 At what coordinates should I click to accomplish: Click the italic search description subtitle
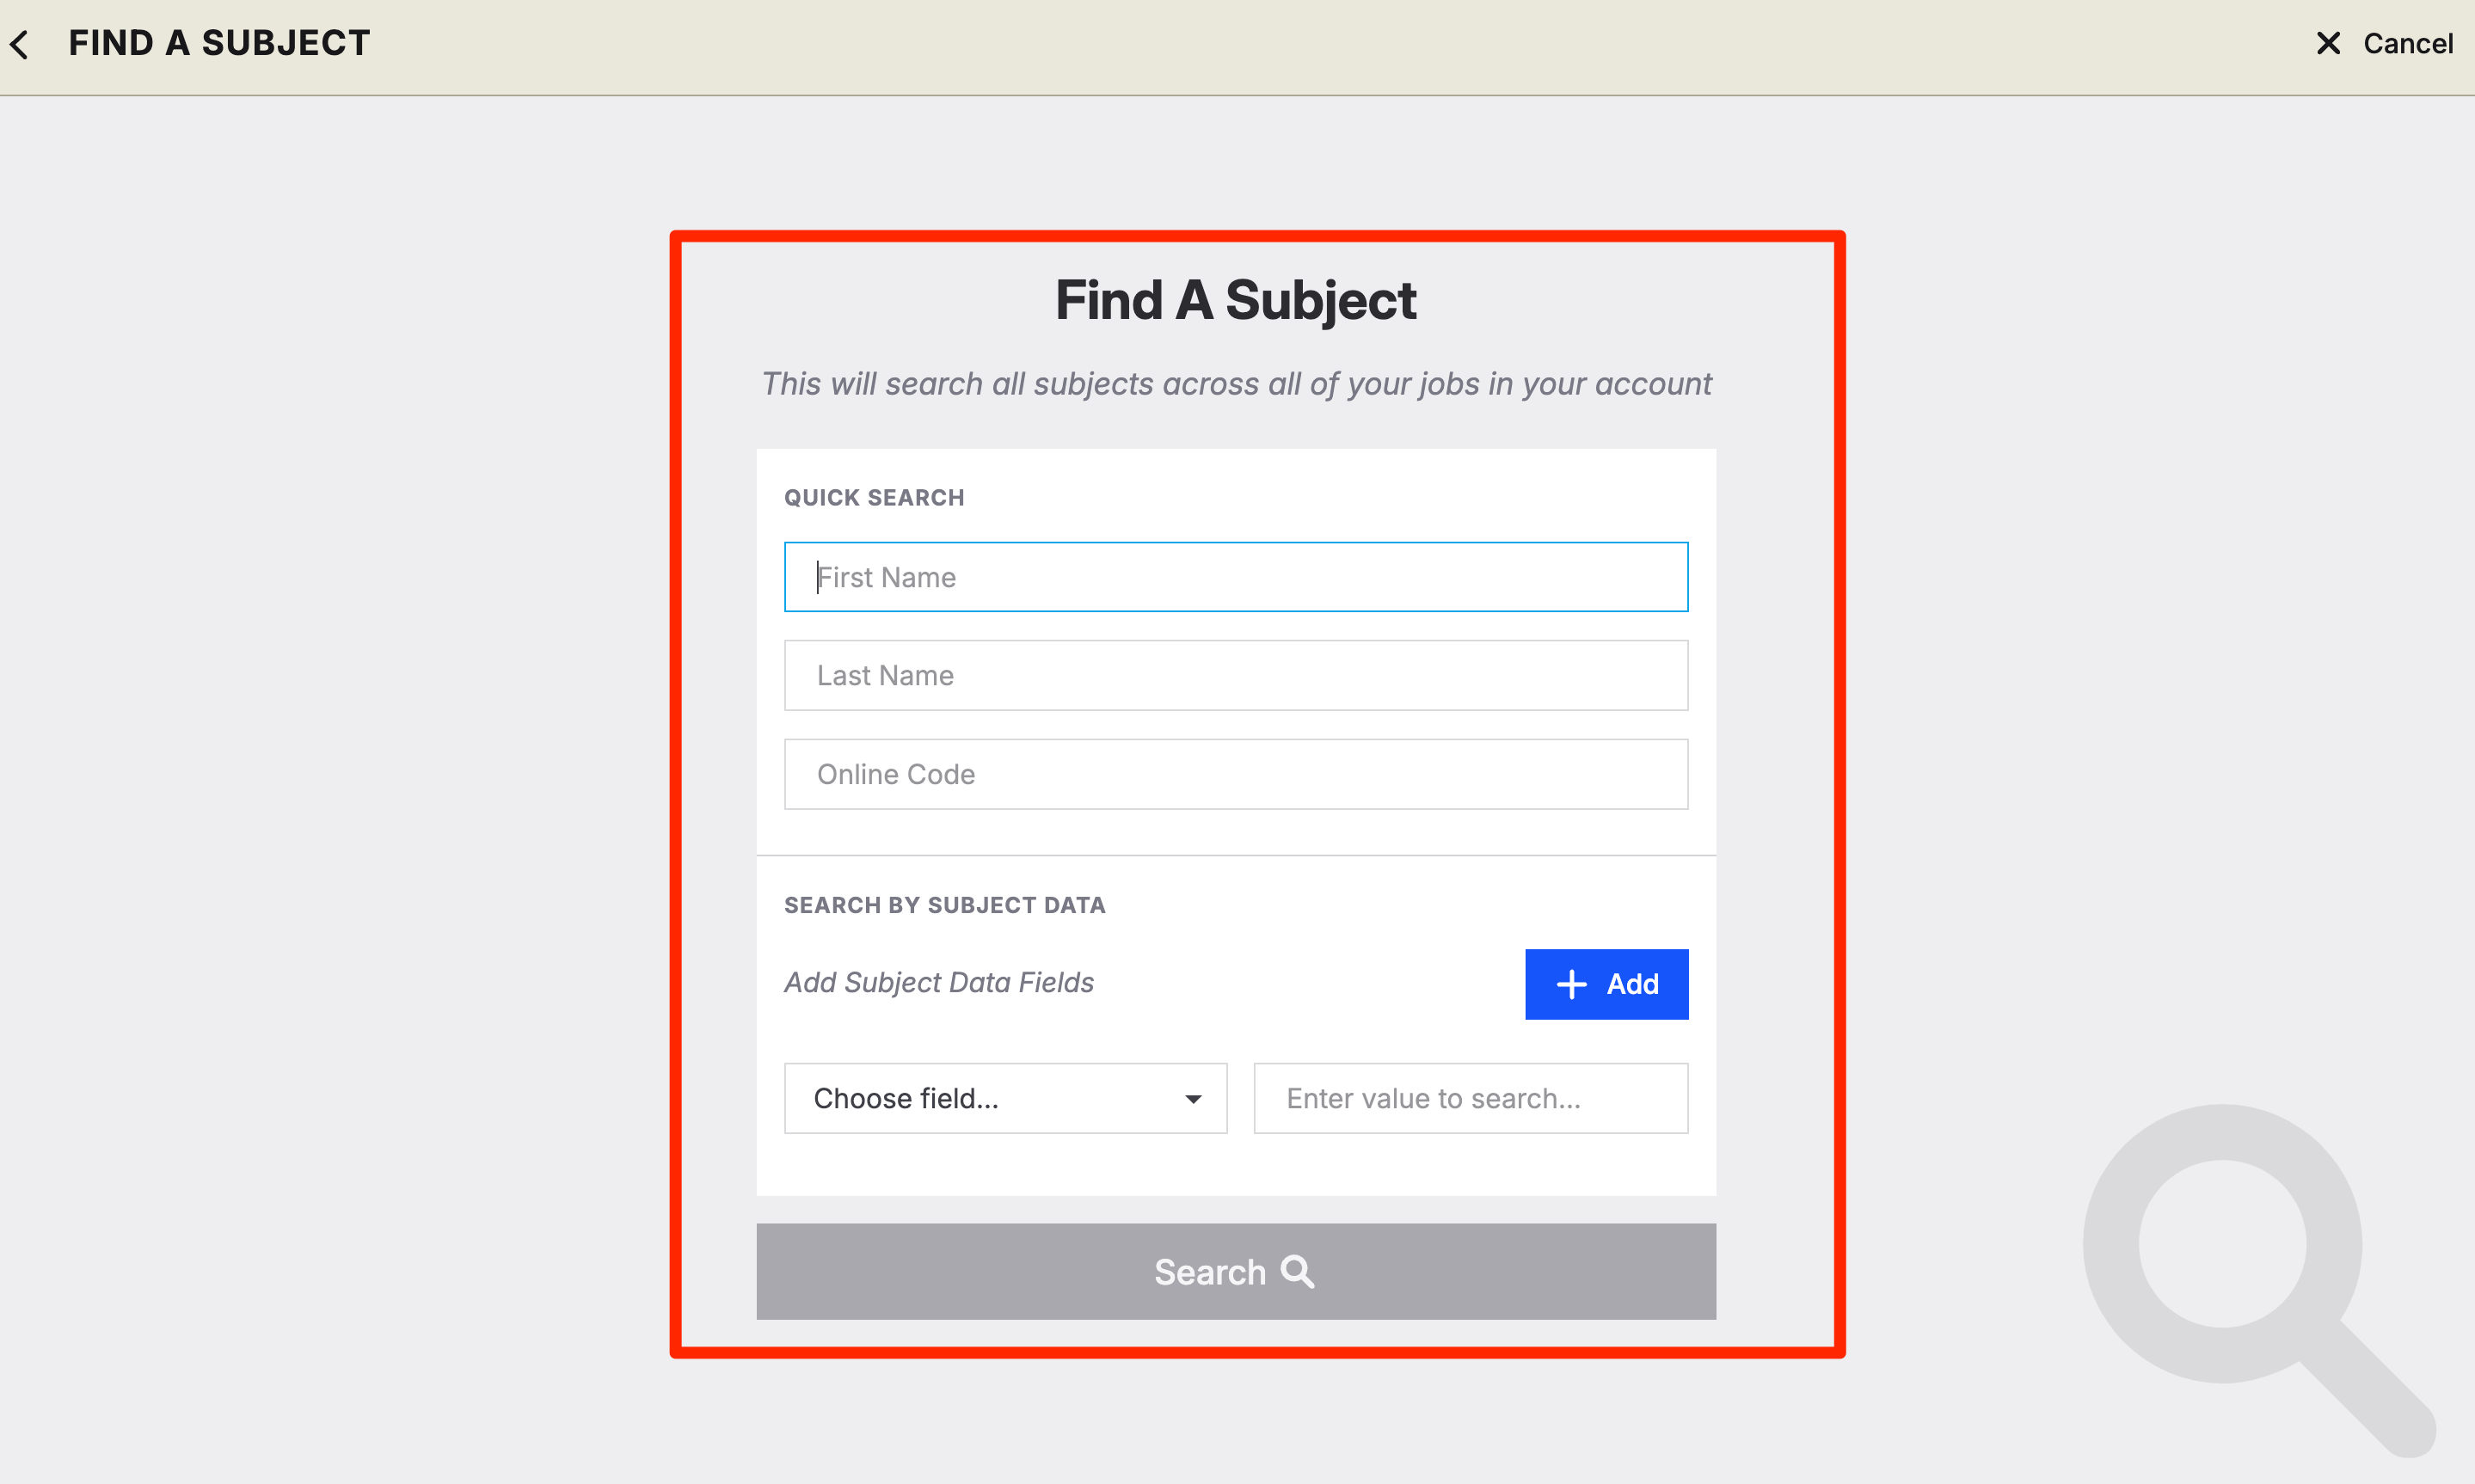pos(1236,384)
